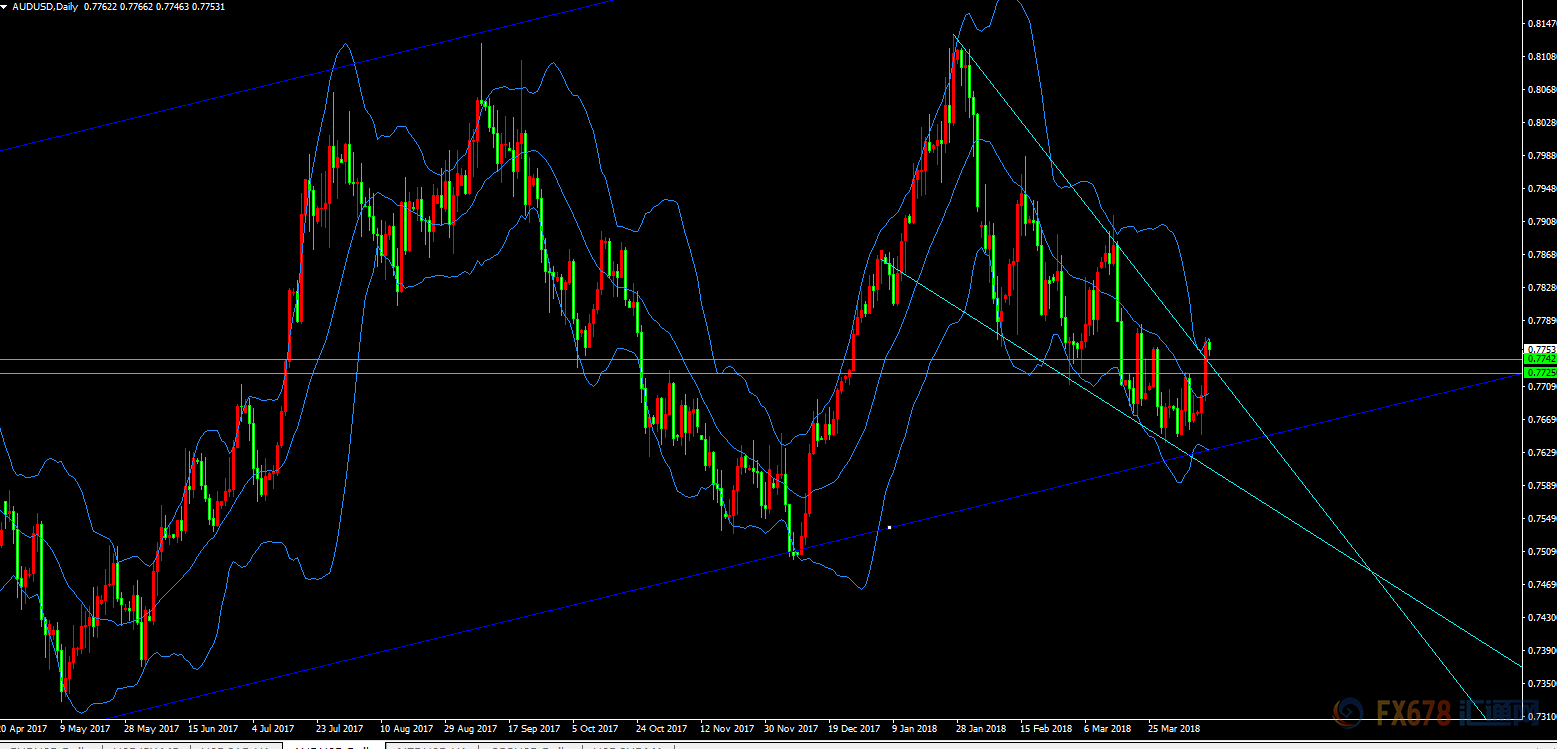Click the 24 Oct 2017 date label
Screen dimensions: 1557x749
pyautogui.click(x=663, y=729)
